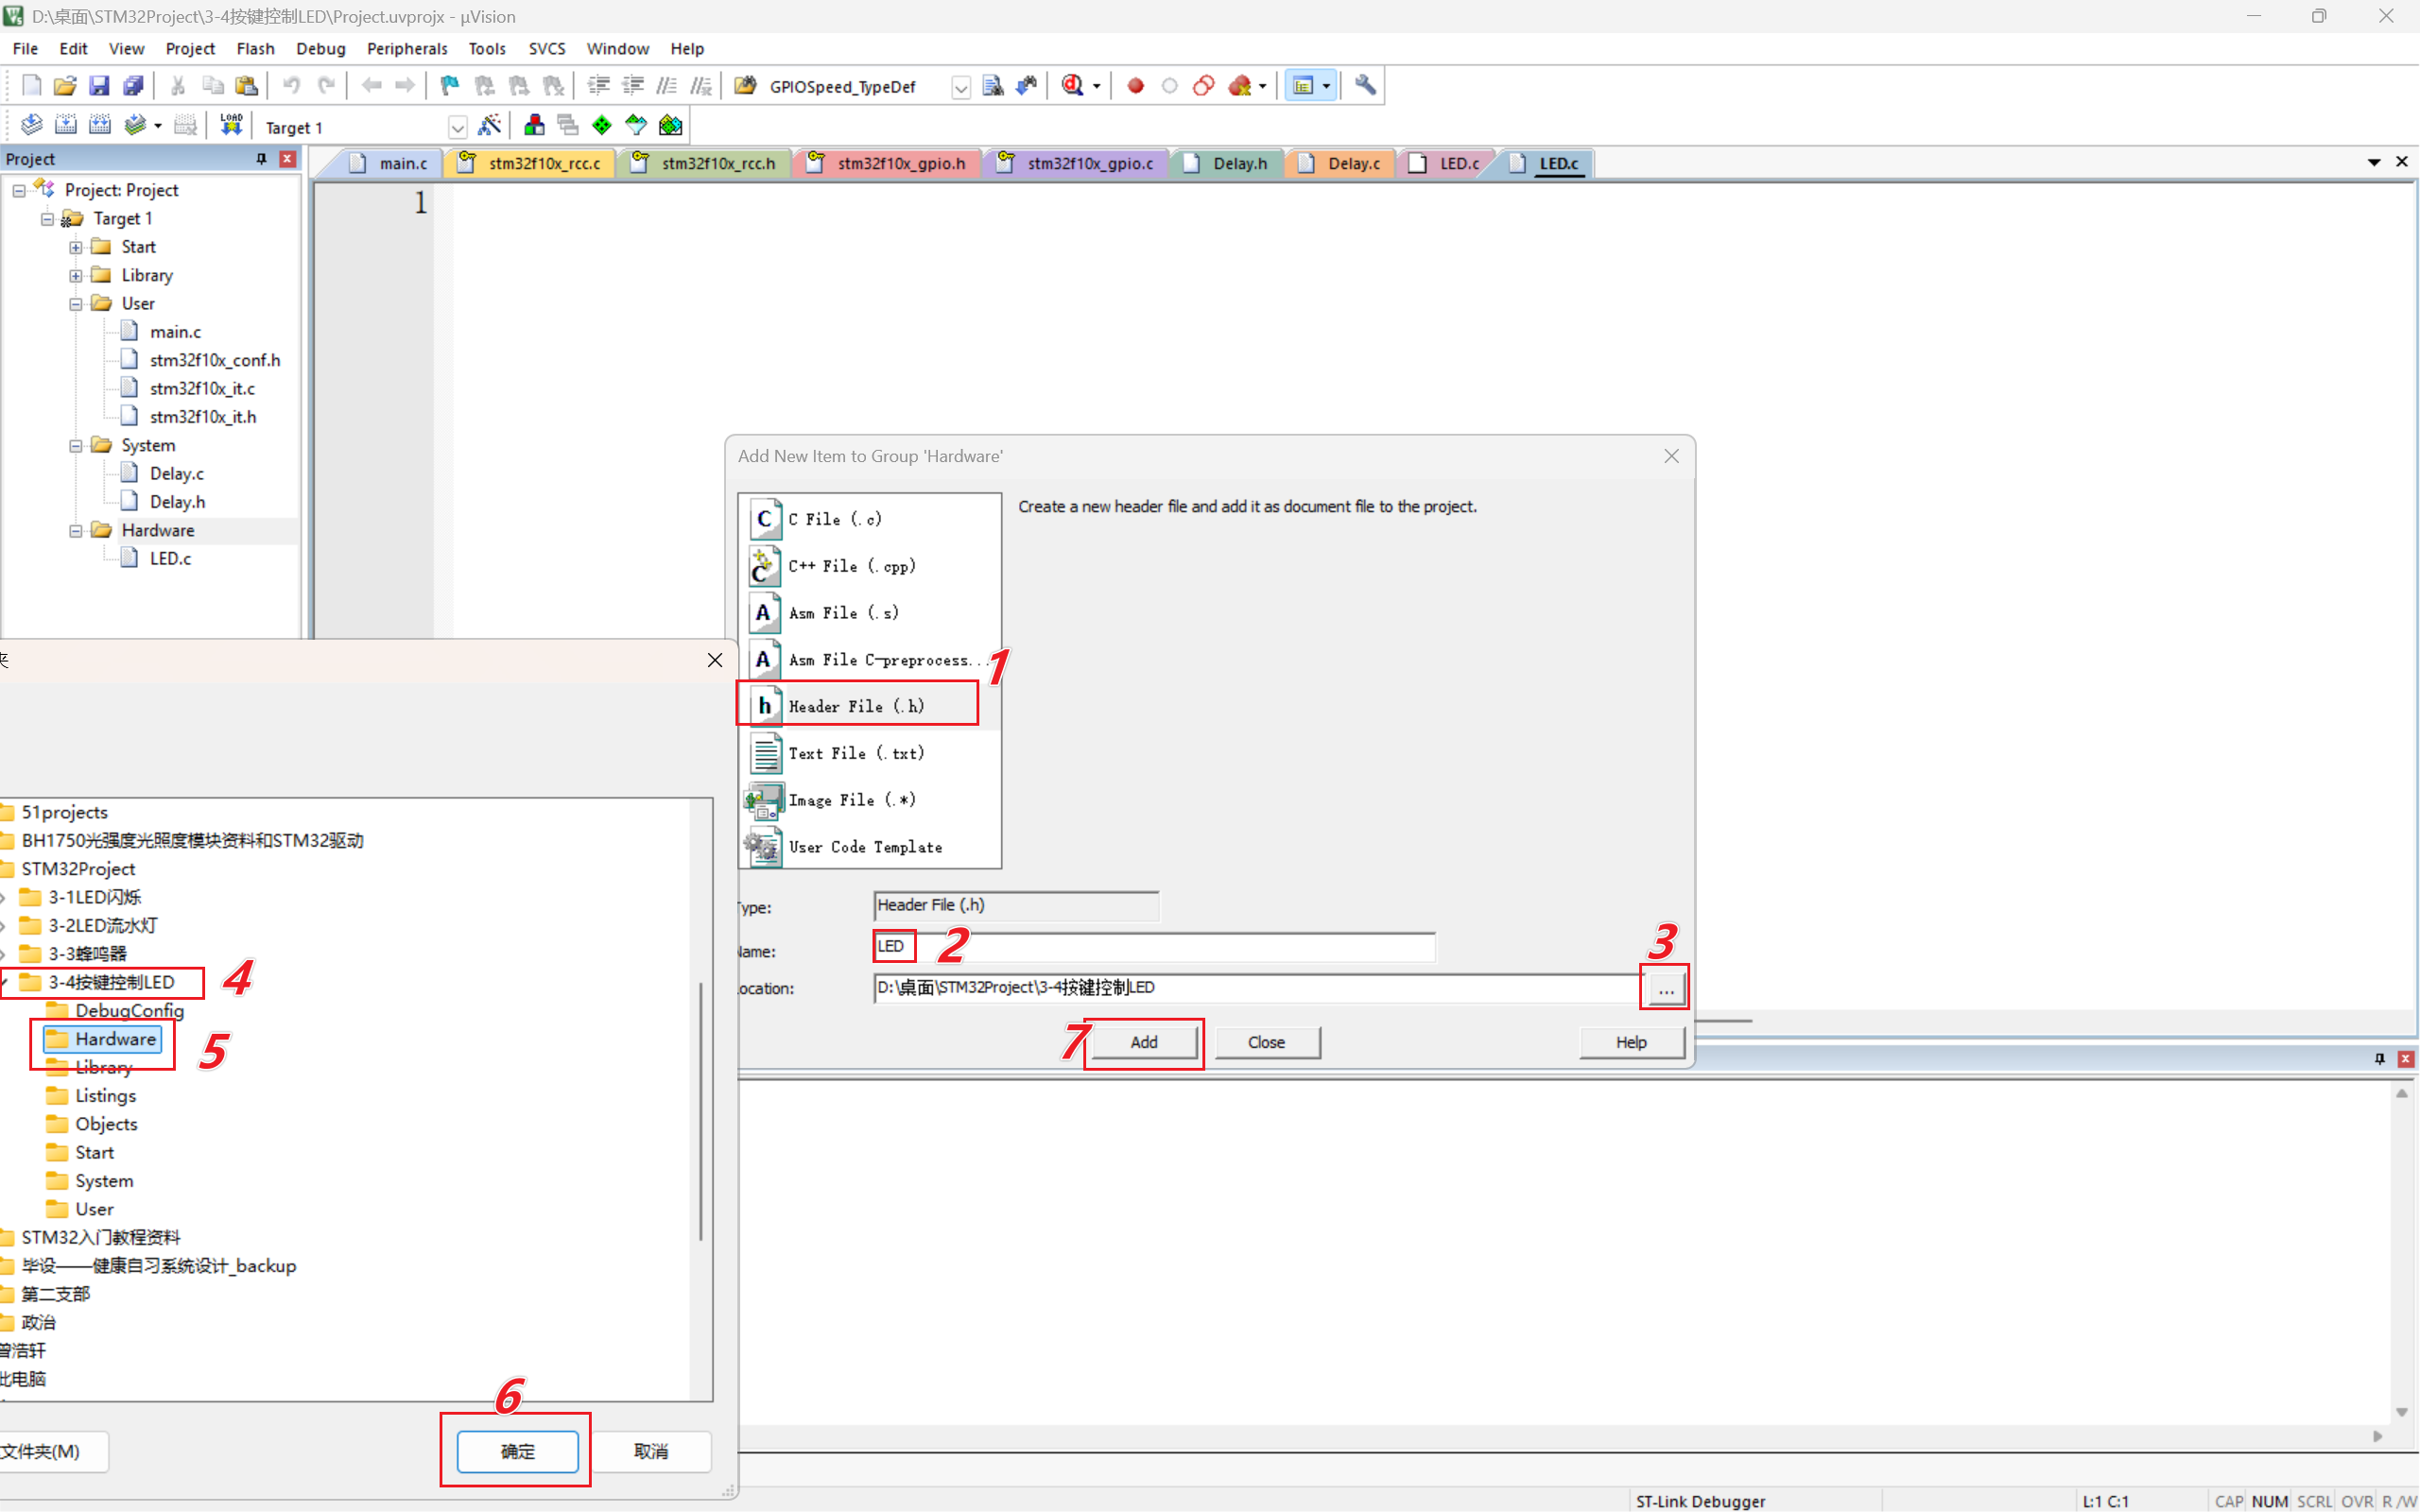Toggle bookmark flag icon

tap(450, 86)
